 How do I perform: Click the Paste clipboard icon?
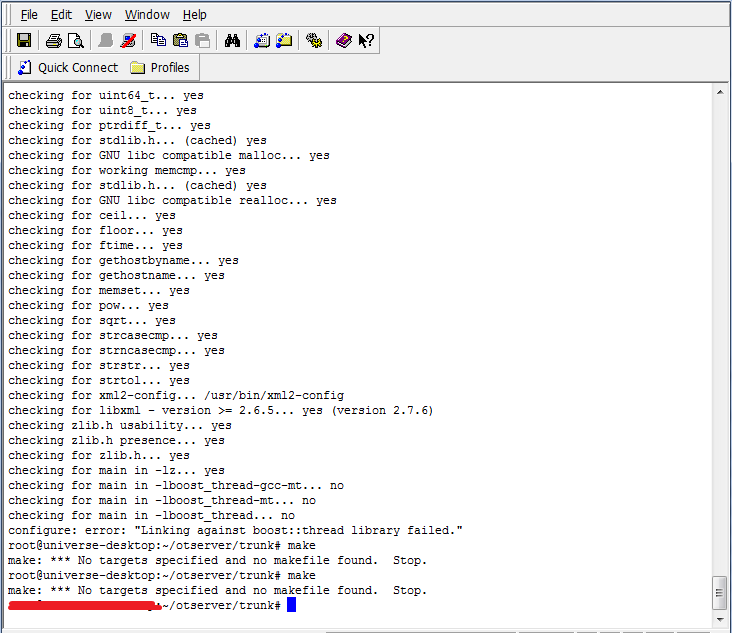click(x=180, y=41)
